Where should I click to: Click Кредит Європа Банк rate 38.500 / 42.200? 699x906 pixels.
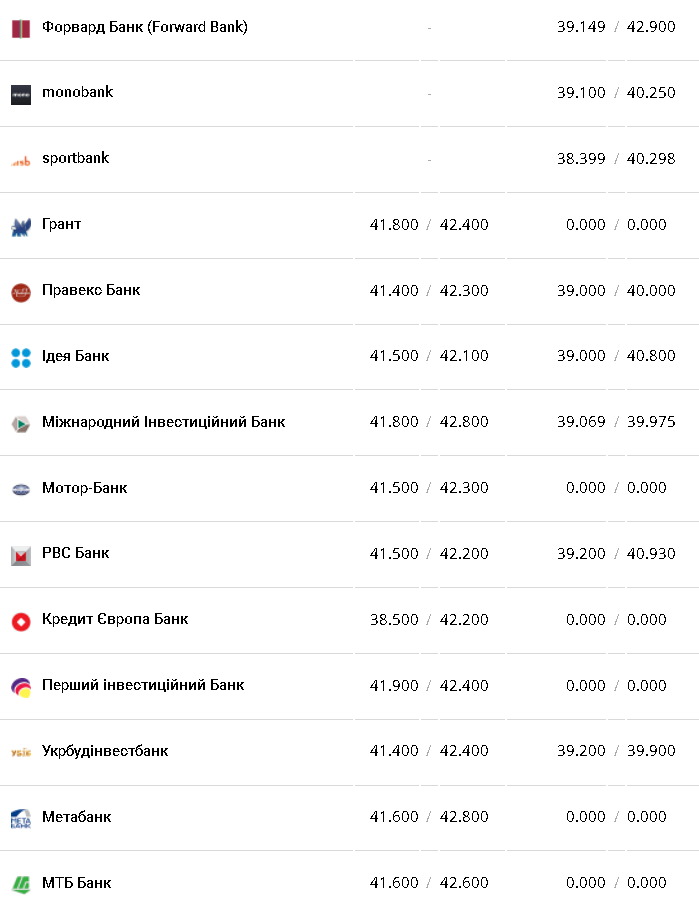coord(429,619)
